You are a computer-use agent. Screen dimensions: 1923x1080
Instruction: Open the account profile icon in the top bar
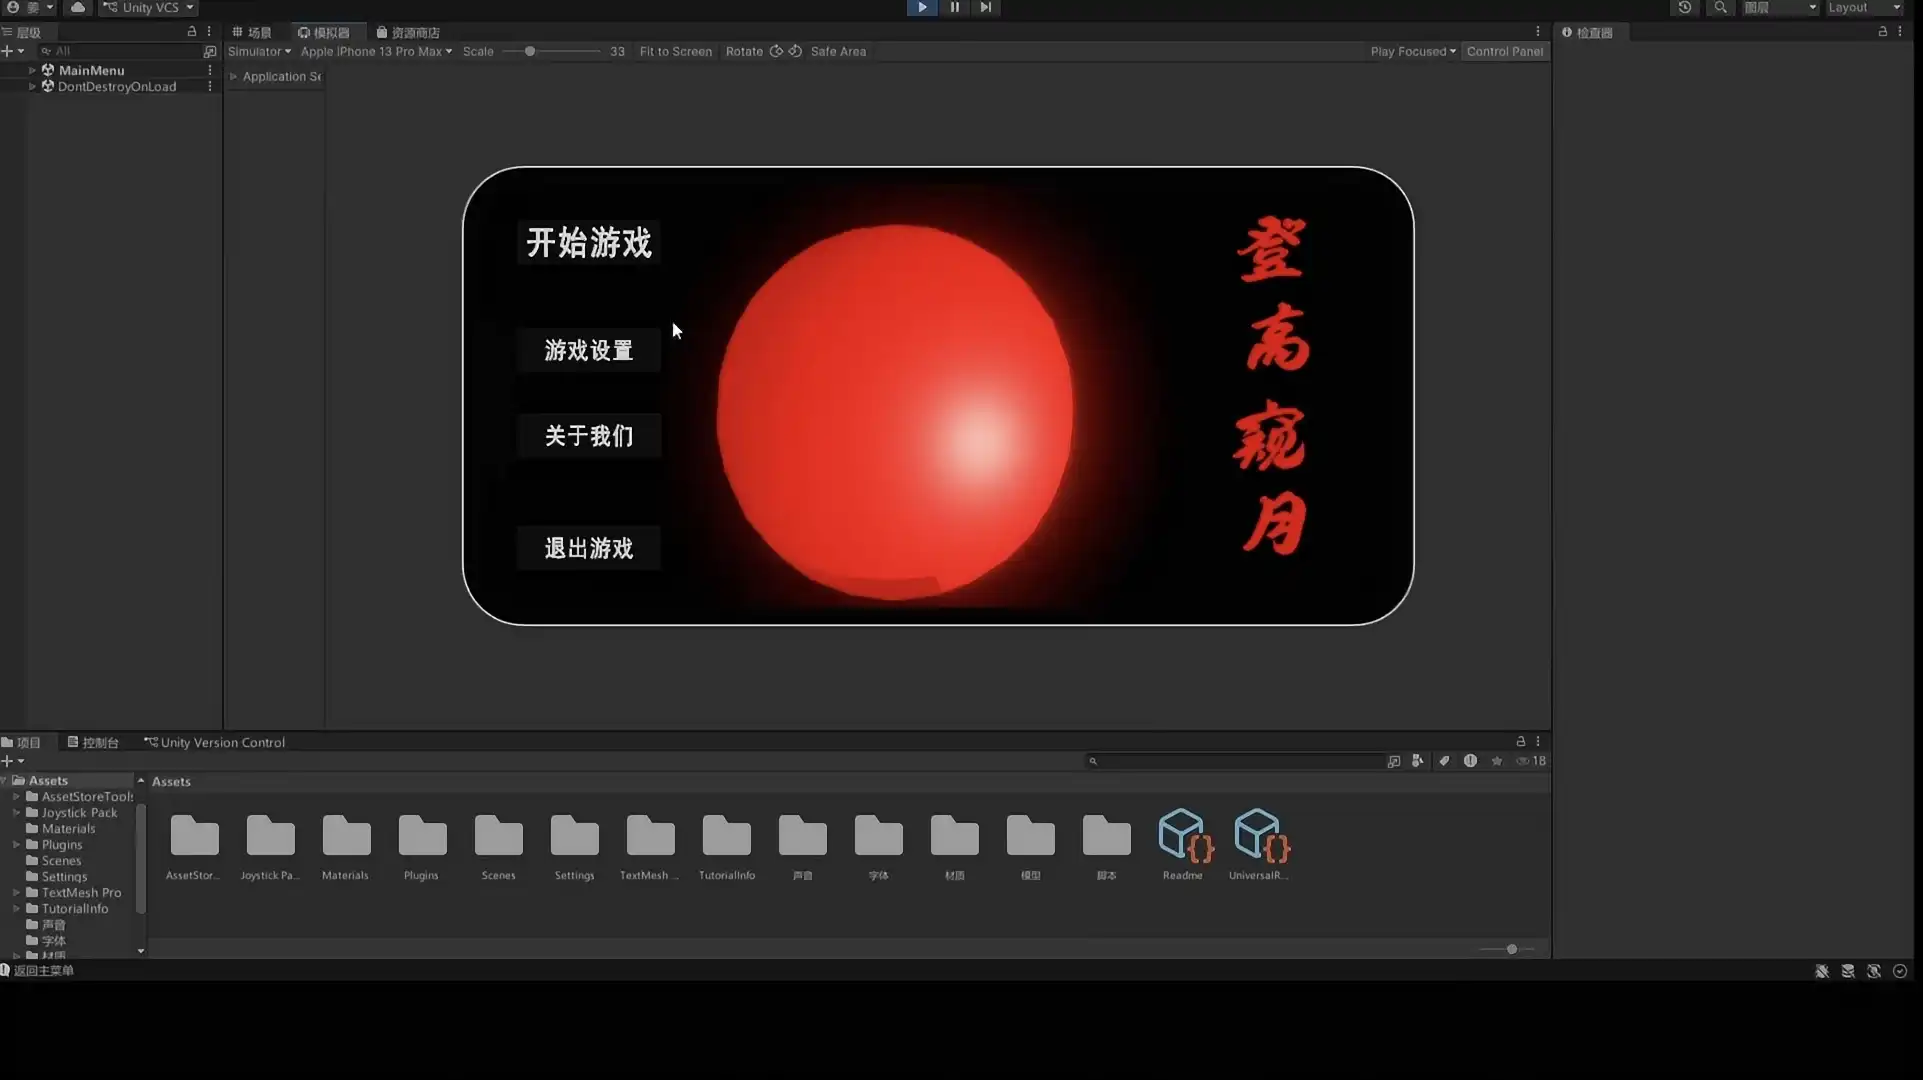(13, 7)
